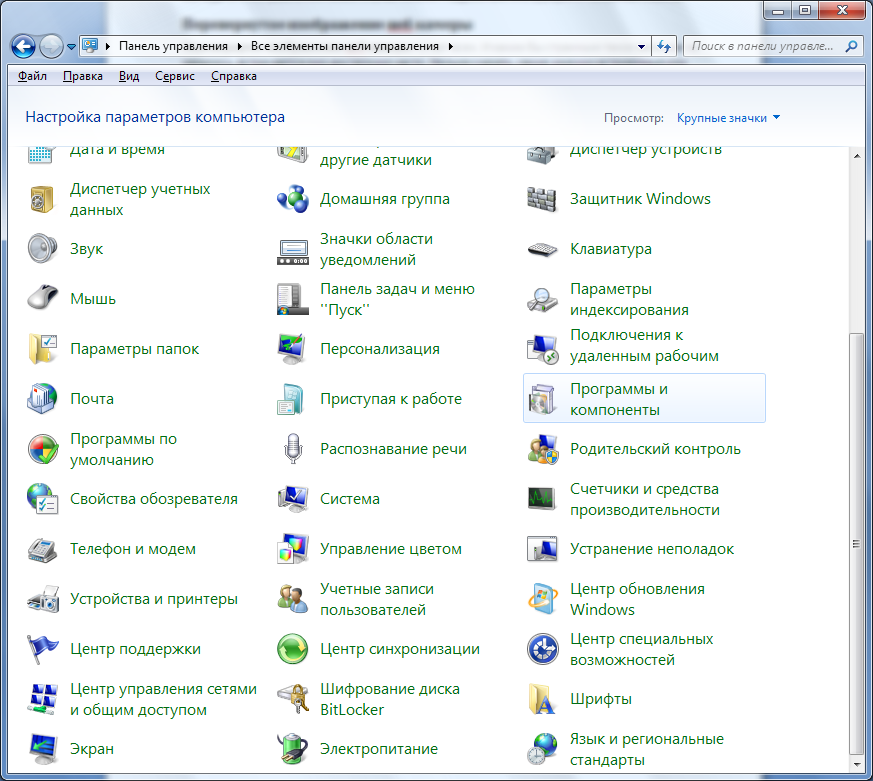Click the Forward navigation button

(52, 47)
